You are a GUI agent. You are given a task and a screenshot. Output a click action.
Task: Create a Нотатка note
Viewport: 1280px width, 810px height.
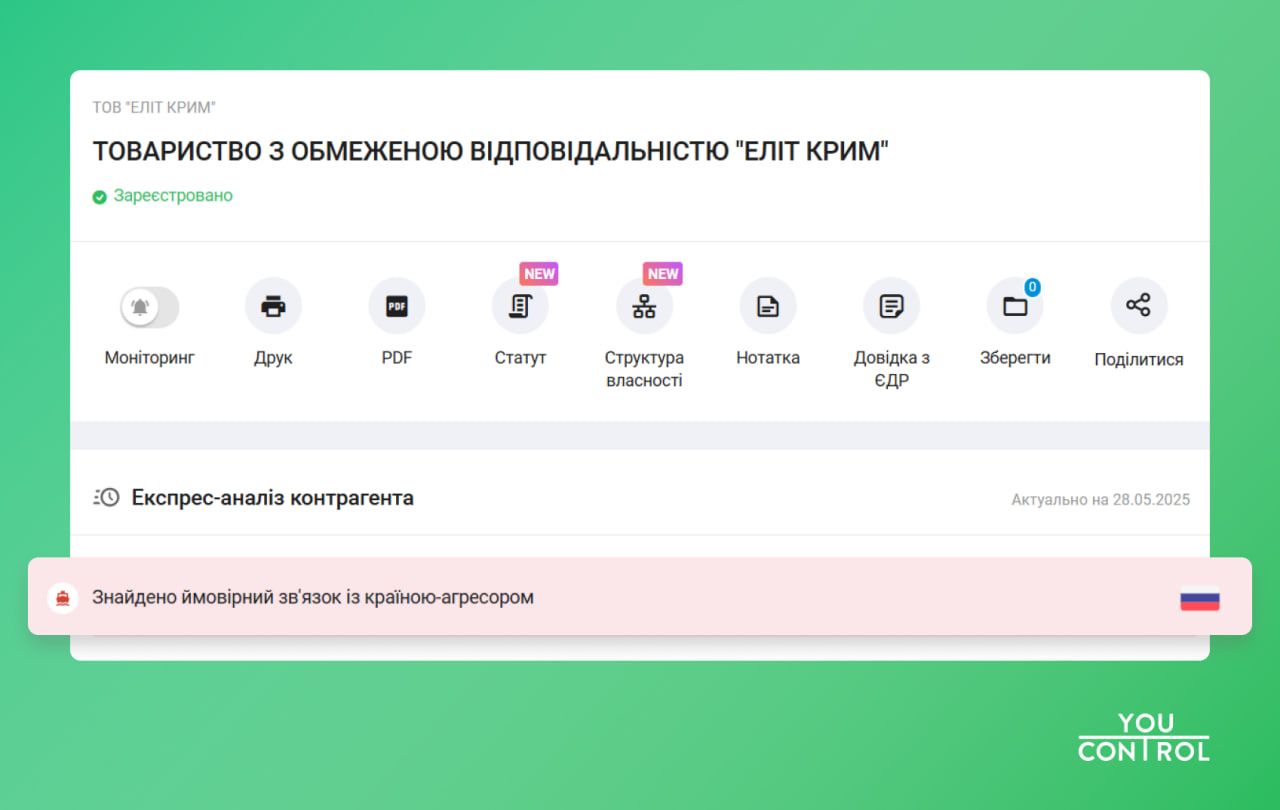coord(768,305)
